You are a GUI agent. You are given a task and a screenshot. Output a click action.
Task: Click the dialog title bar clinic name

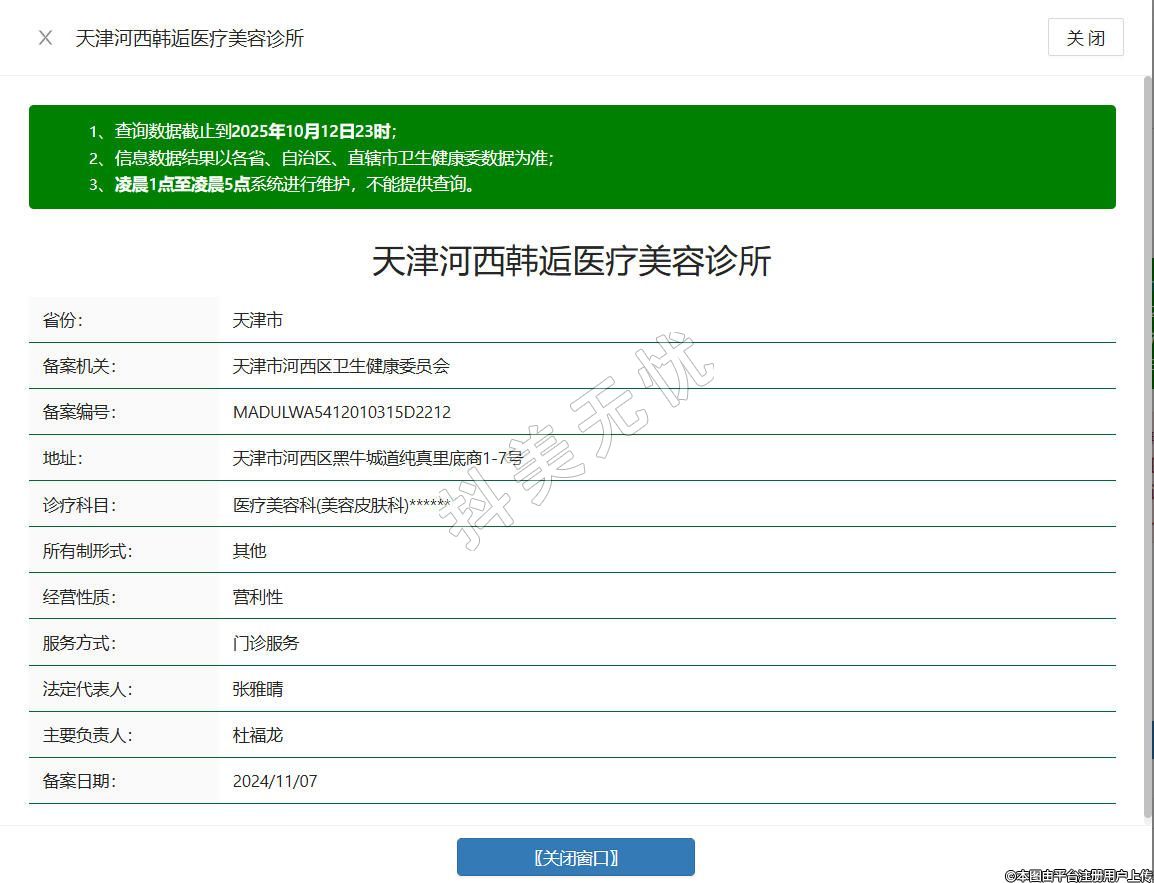tap(189, 38)
